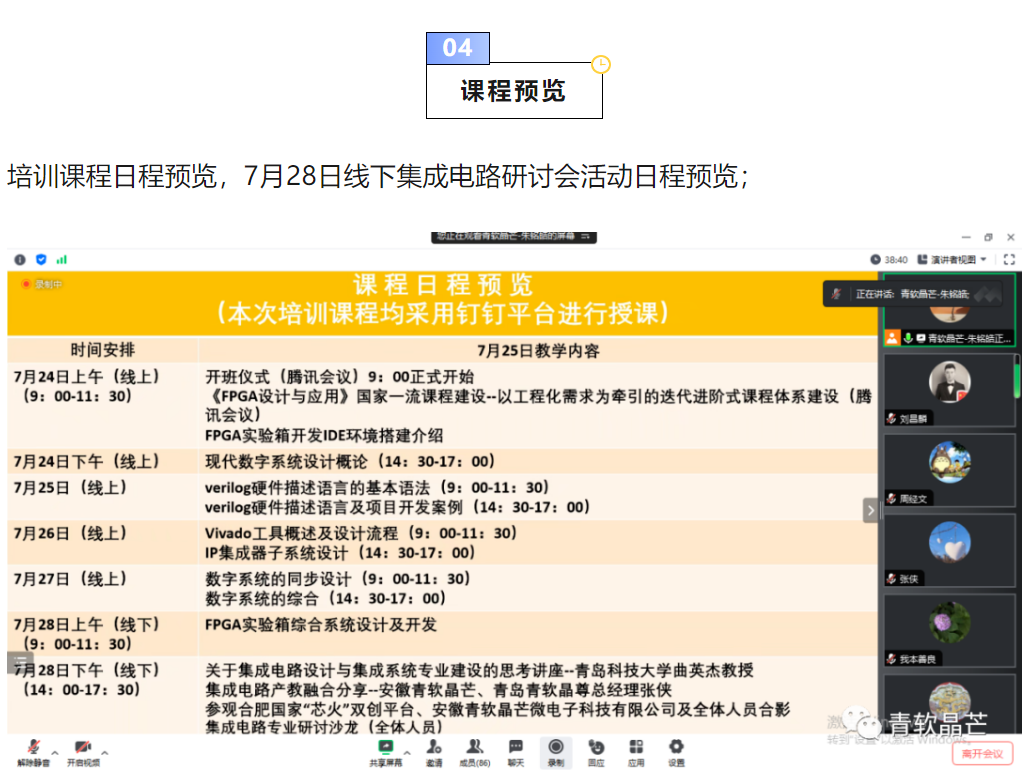Click the 04 section number badge
The width and height of the screenshot is (1032, 781).
pyautogui.click(x=457, y=48)
